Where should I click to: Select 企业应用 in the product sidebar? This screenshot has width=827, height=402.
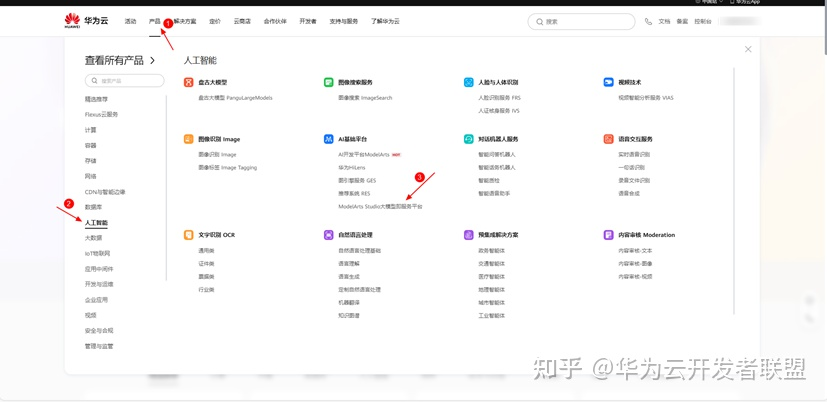[x=96, y=300]
